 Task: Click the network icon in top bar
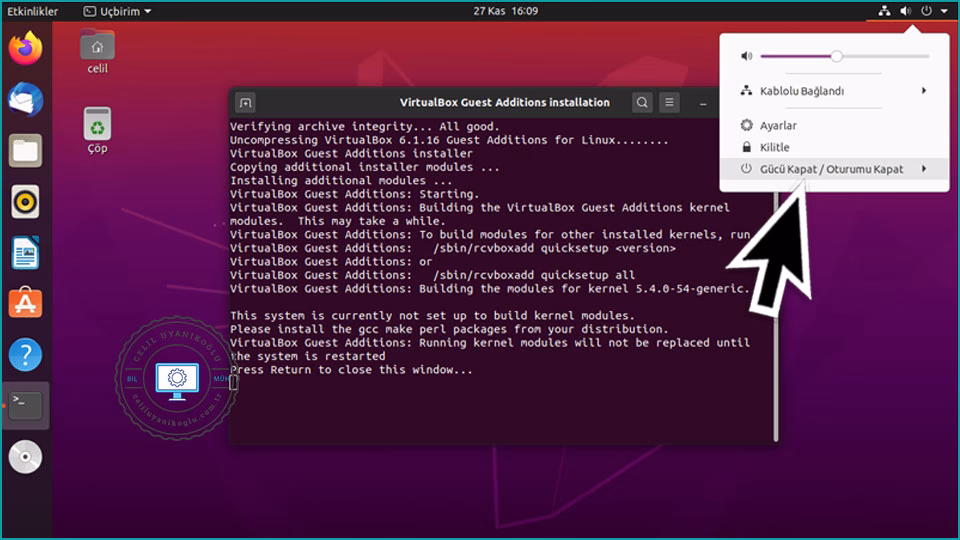(884, 11)
